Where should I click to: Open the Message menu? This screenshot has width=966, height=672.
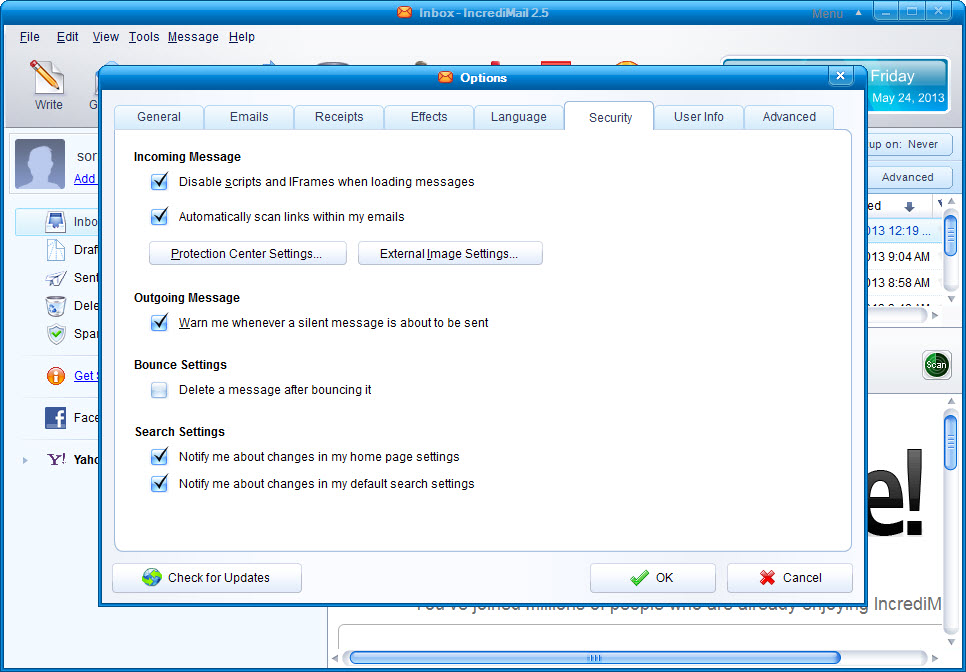coord(193,37)
